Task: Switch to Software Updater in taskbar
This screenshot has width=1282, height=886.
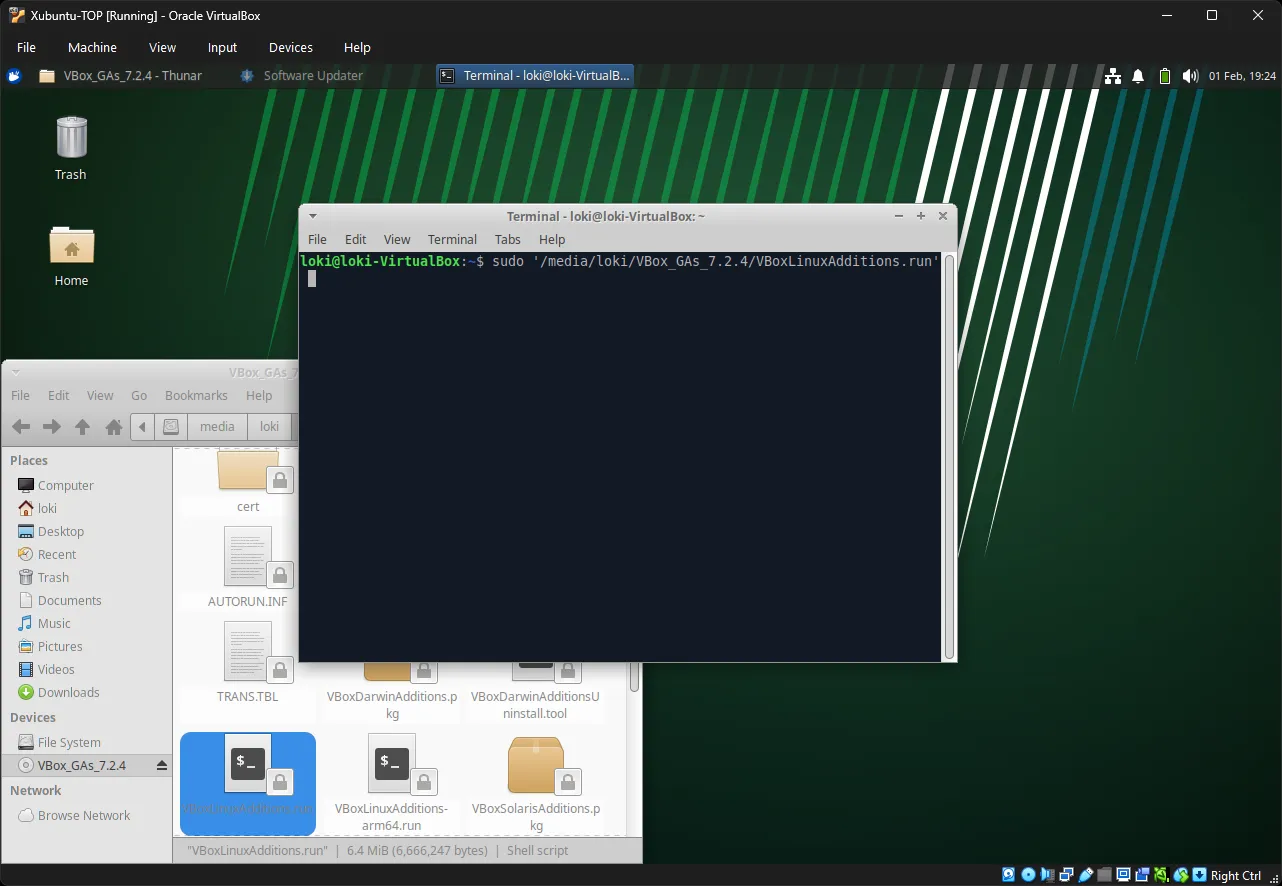Action: (x=301, y=76)
